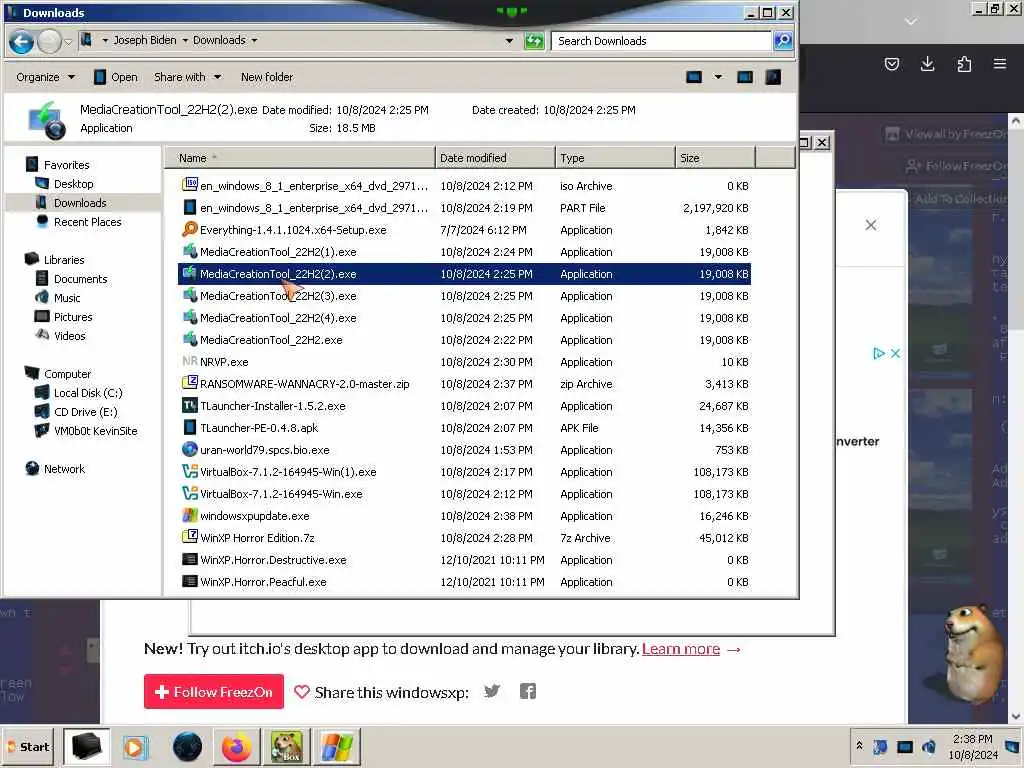Select the RANSOMWARE-WANNACRY-2.0-master.zip icon

pos(189,383)
